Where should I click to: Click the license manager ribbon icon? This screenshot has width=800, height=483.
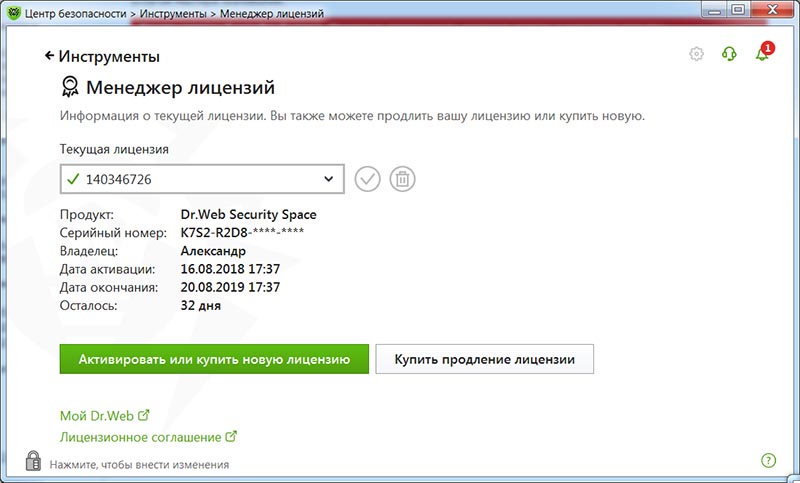point(70,87)
